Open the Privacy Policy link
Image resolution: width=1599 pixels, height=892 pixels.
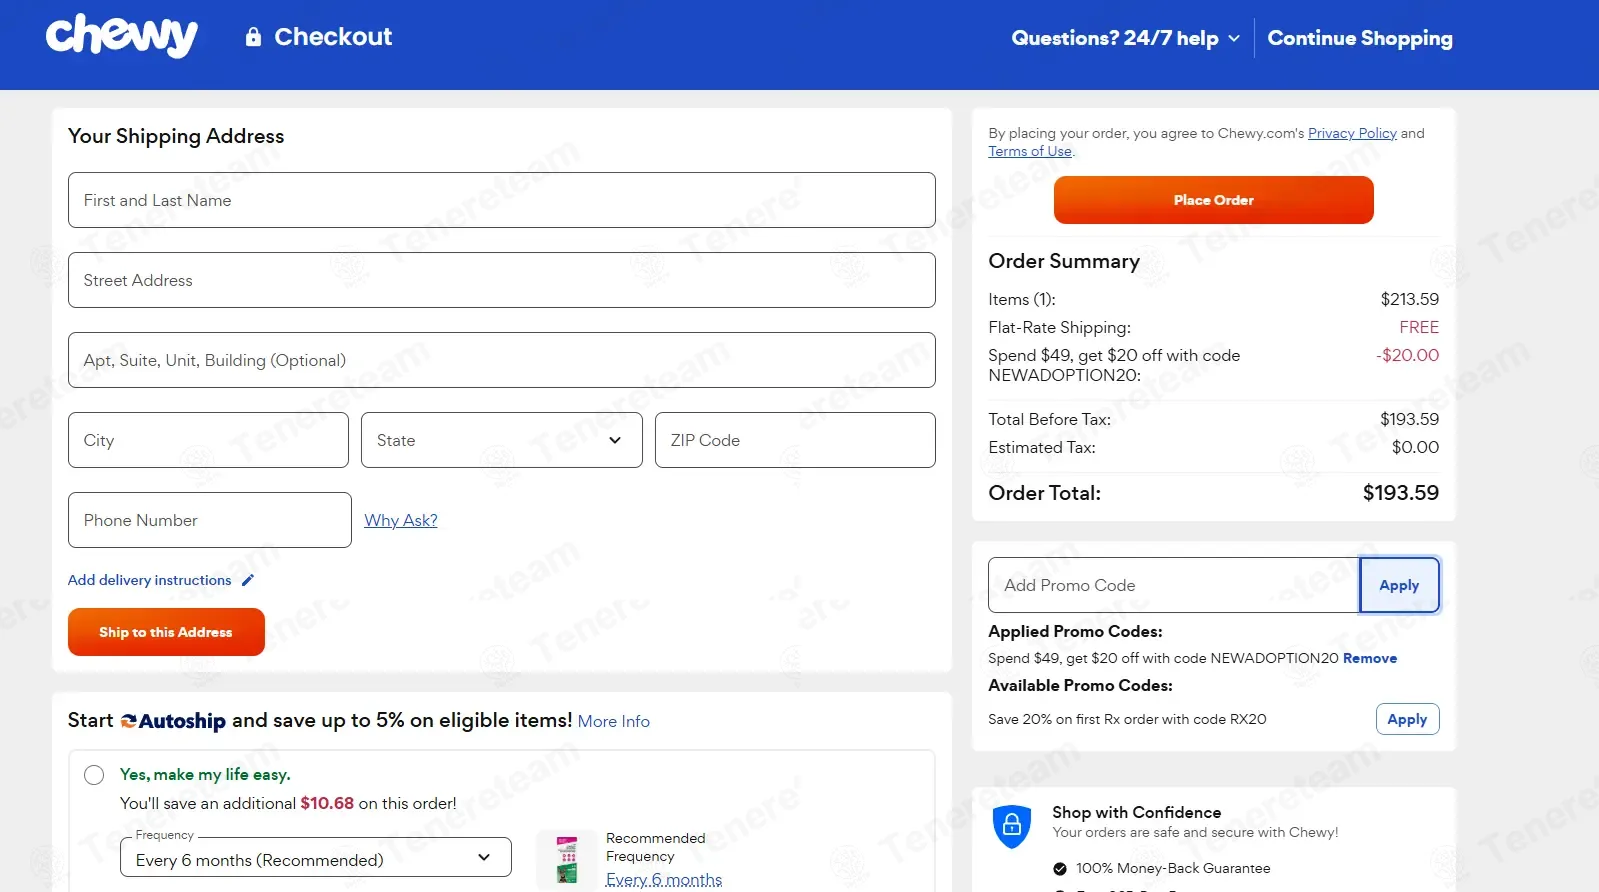point(1352,133)
